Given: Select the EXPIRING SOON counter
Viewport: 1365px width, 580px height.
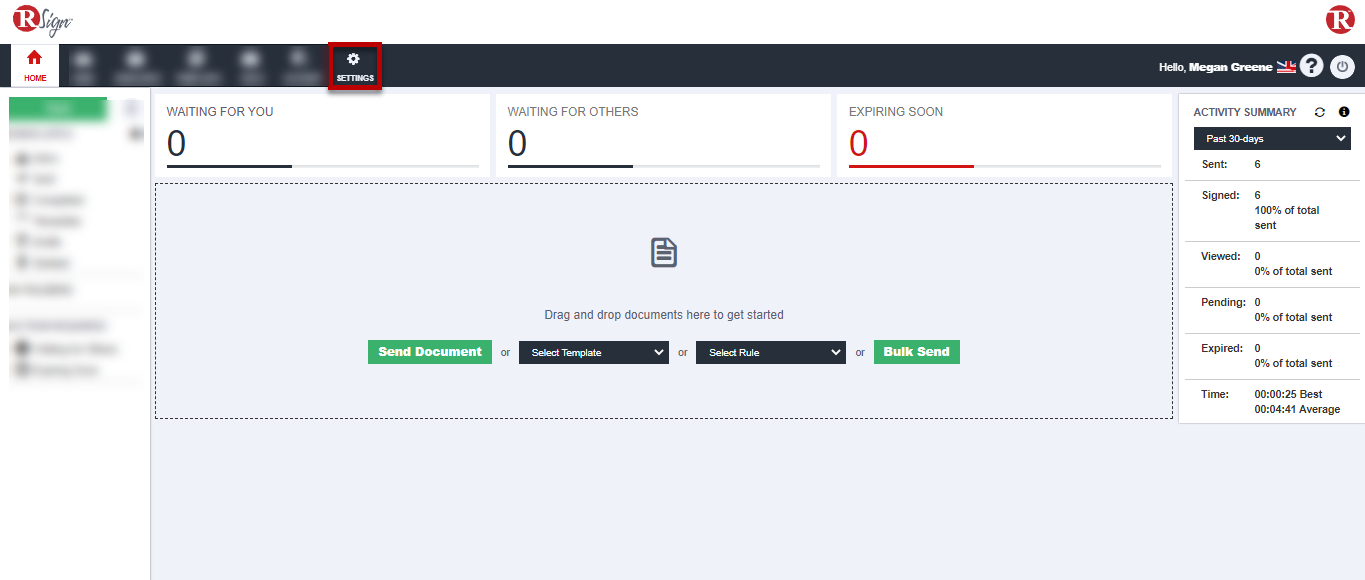Looking at the screenshot, I should pyautogui.click(x=860, y=143).
